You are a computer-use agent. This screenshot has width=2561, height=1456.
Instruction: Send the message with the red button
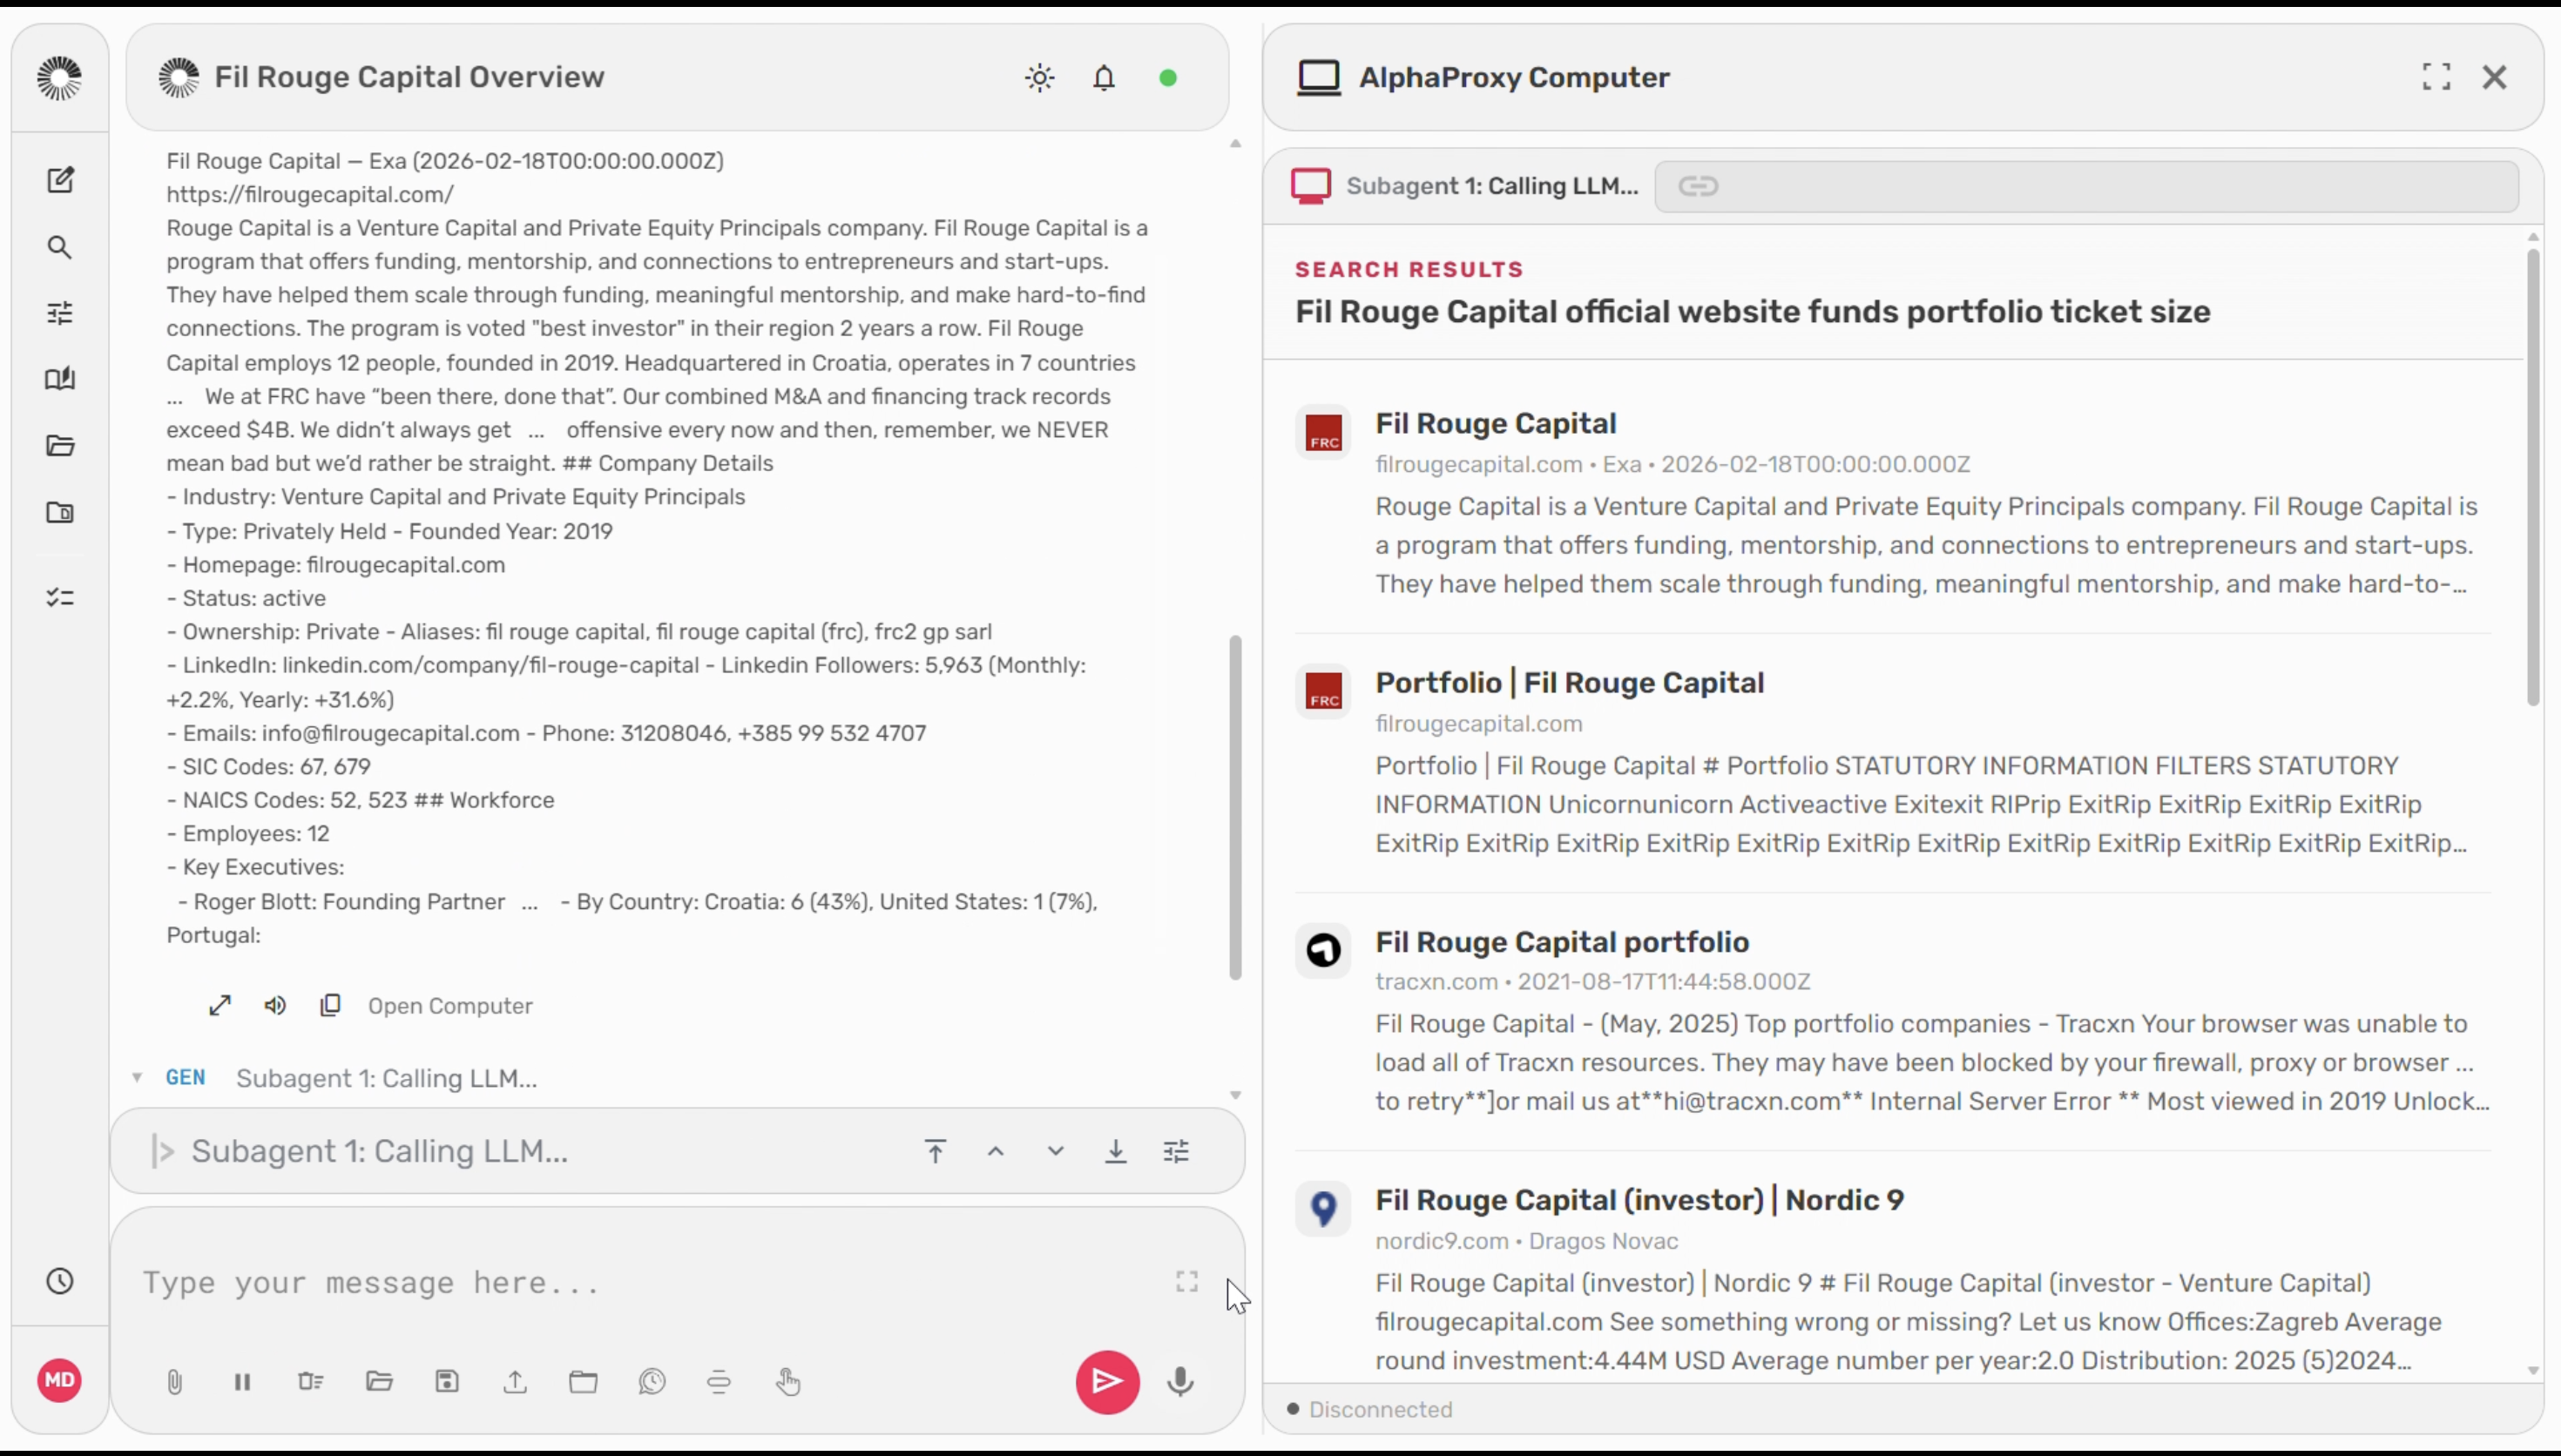(1107, 1382)
